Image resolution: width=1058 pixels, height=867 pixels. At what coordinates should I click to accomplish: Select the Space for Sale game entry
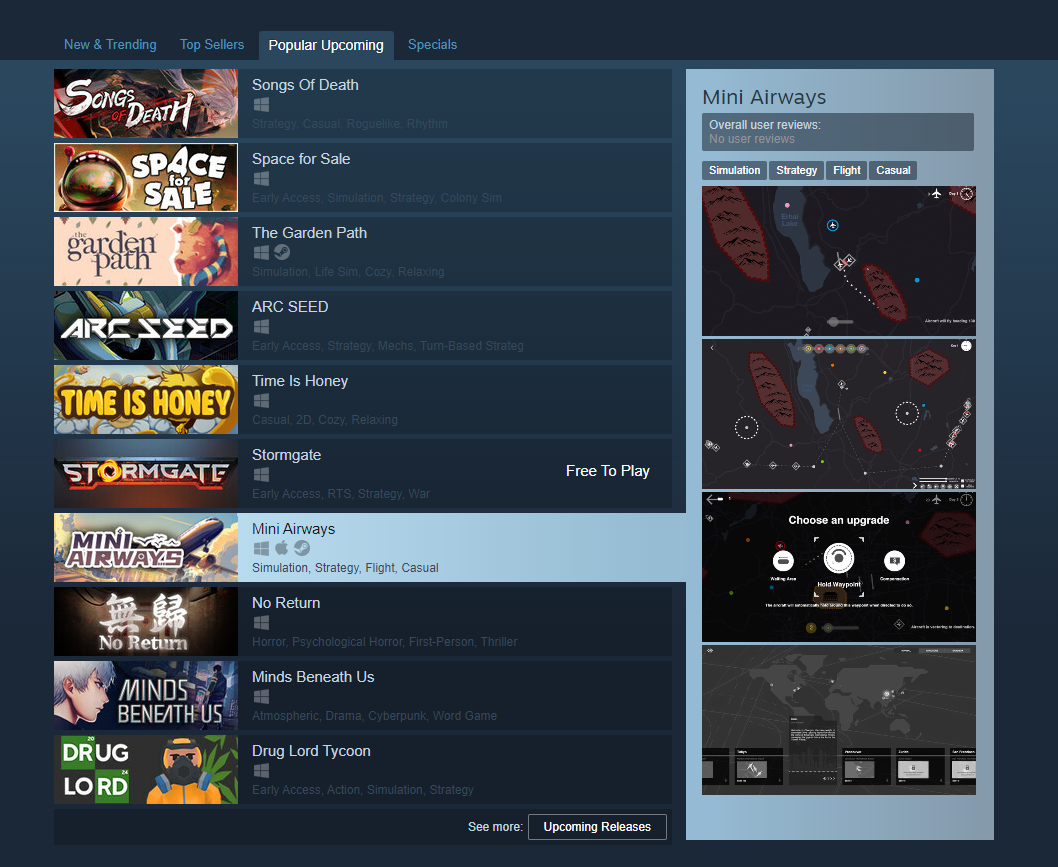(x=450, y=178)
